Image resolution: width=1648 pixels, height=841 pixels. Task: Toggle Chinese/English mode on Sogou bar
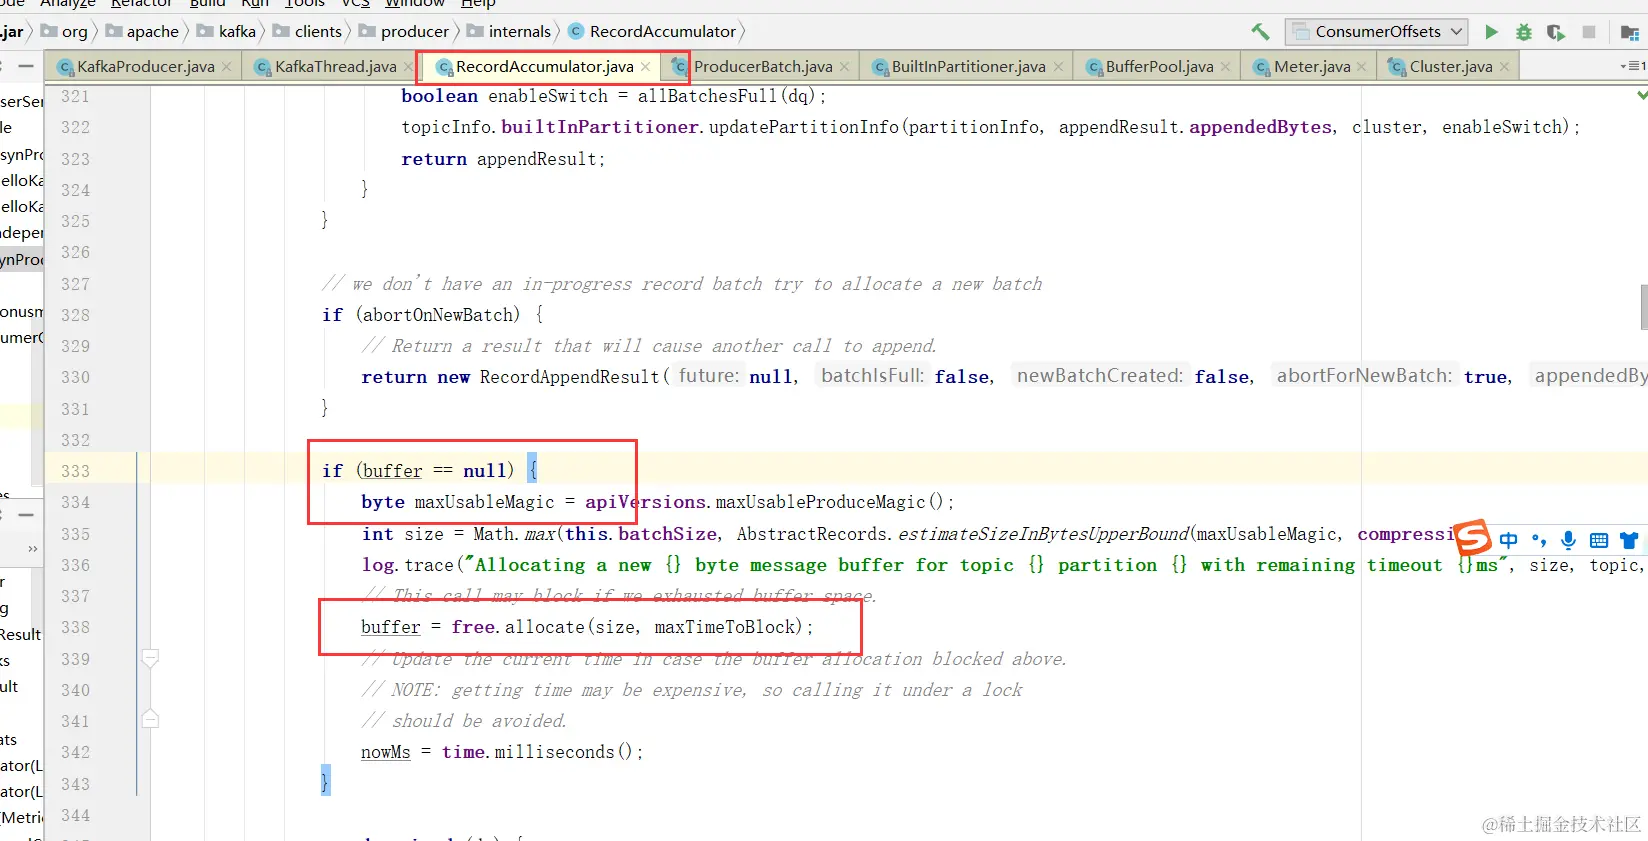pyautogui.click(x=1508, y=540)
